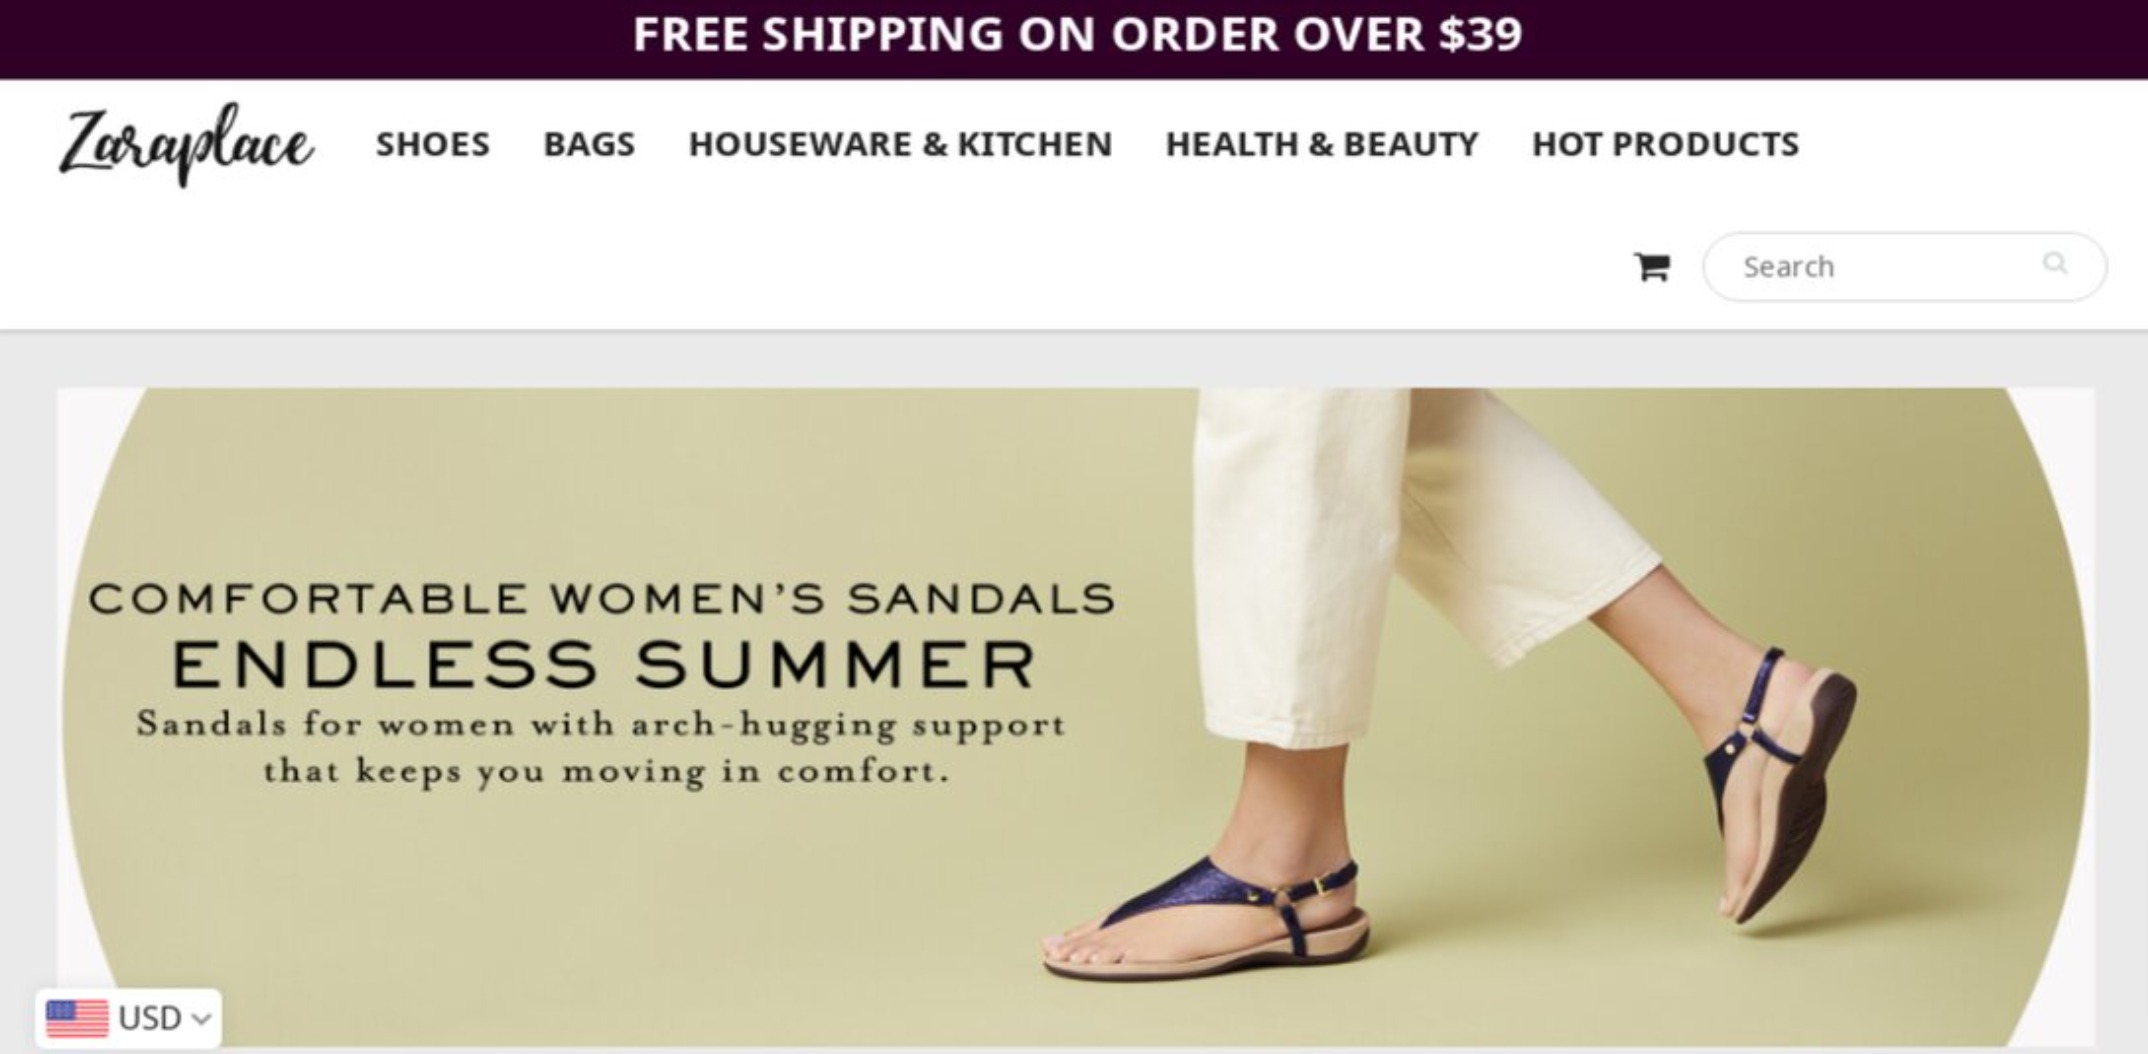The image size is (2148, 1054).
Task: Click COMFORTABLE WOMEN'S SANDALS banner text
Action: pyautogui.click(x=602, y=598)
